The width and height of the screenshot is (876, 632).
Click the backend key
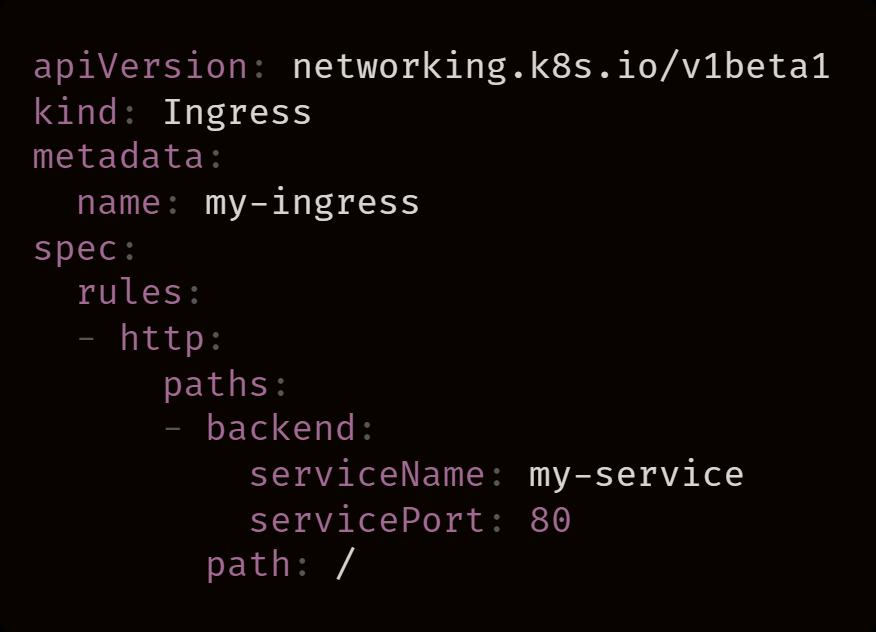[281, 429]
